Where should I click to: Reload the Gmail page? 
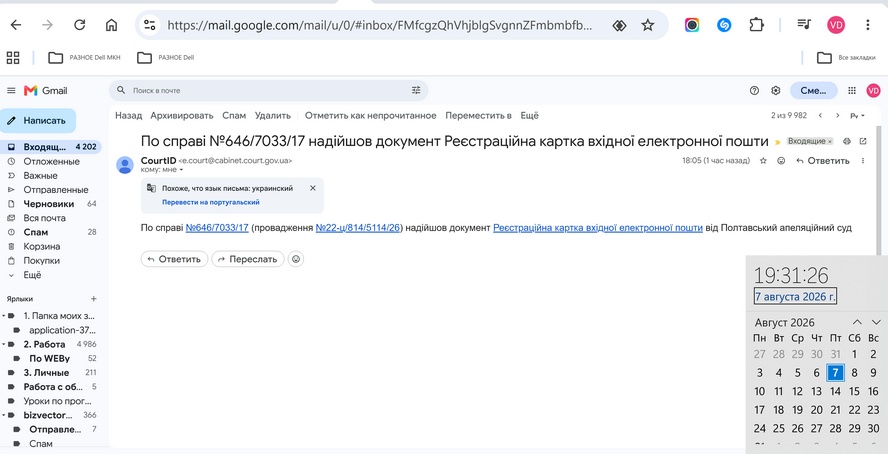pyautogui.click(x=80, y=25)
